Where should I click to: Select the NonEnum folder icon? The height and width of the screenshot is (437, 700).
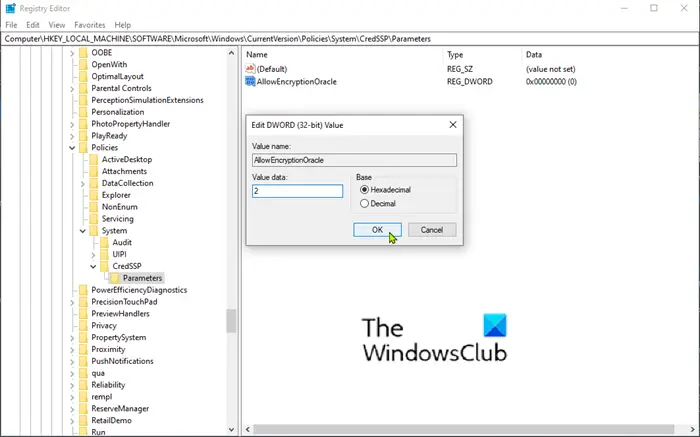click(x=94, y=207)
